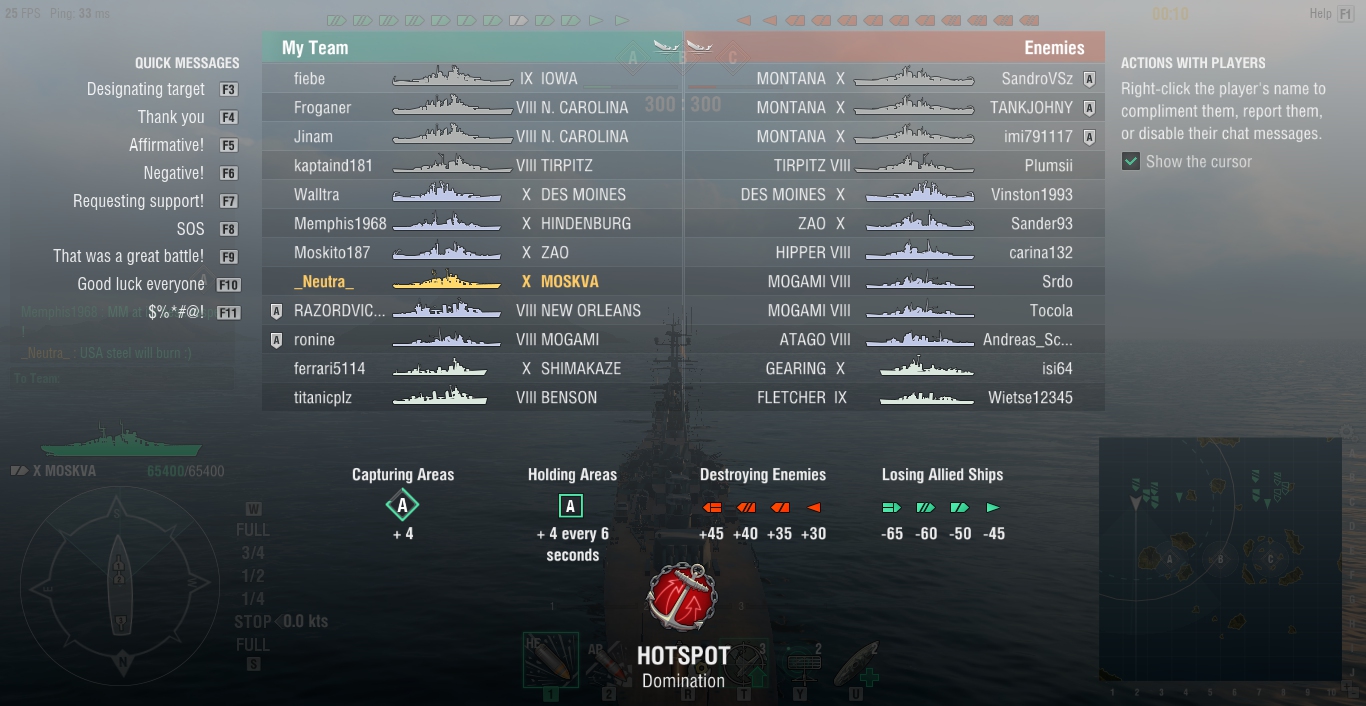Click the FULL ahead throttle setting
This screenshot has width=1366, height=706.
click(253, 530)
